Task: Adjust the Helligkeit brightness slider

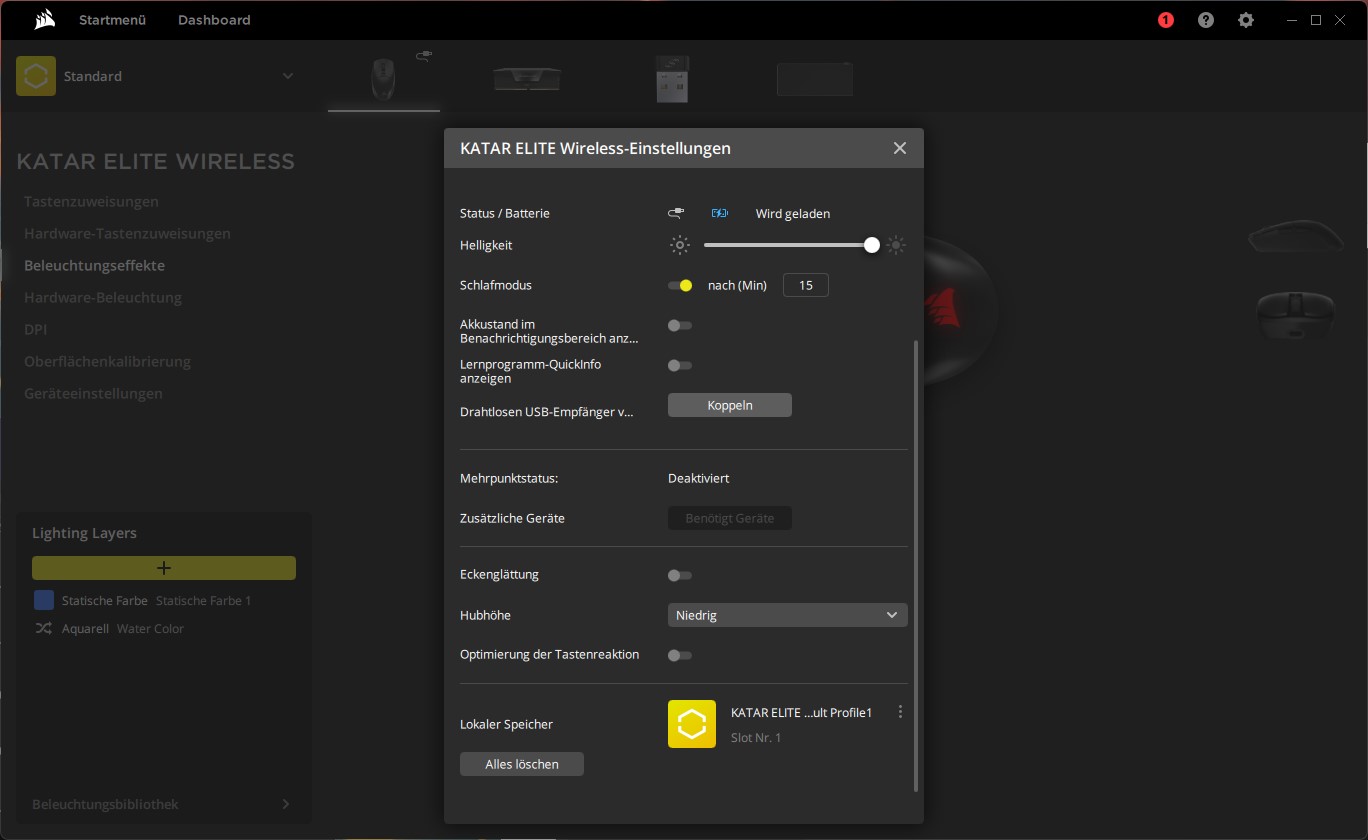Action: click(788, 245)
